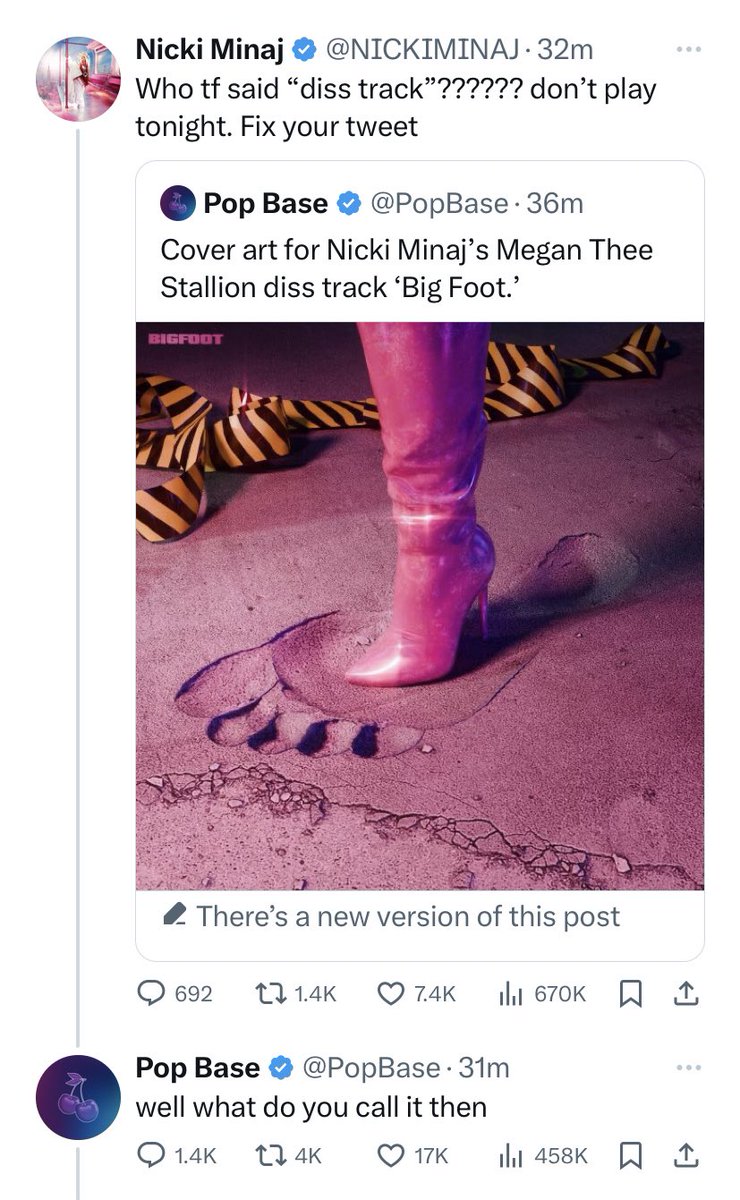Open the Big Foot cover art image
Screen dimensions: 740x1200
[420, 605]
